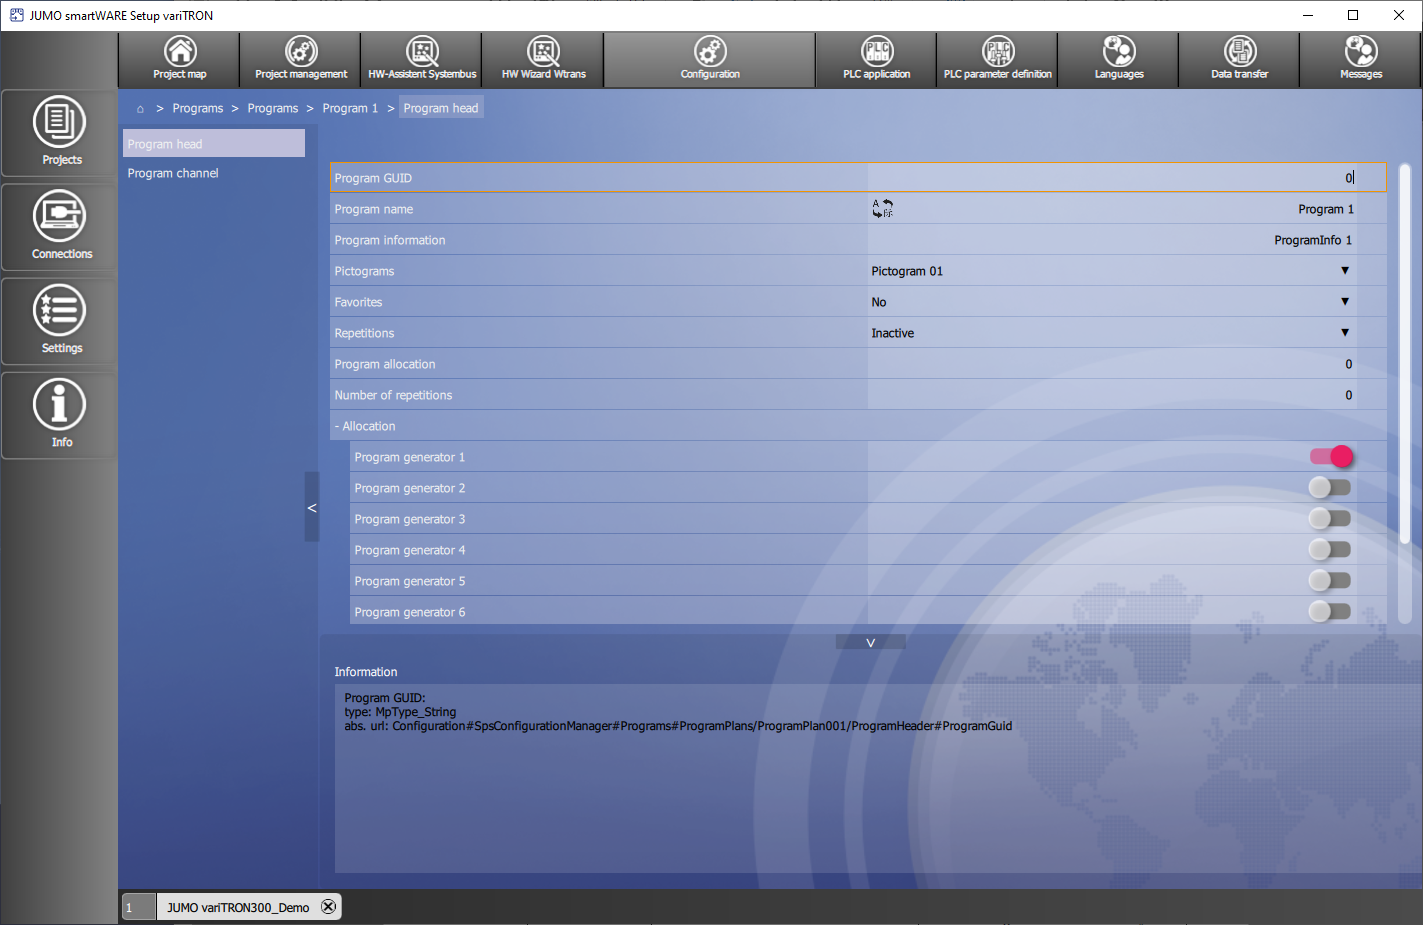Open the Data transfer icon
Screen dimensions: 1423x925
pos(1239,59)
